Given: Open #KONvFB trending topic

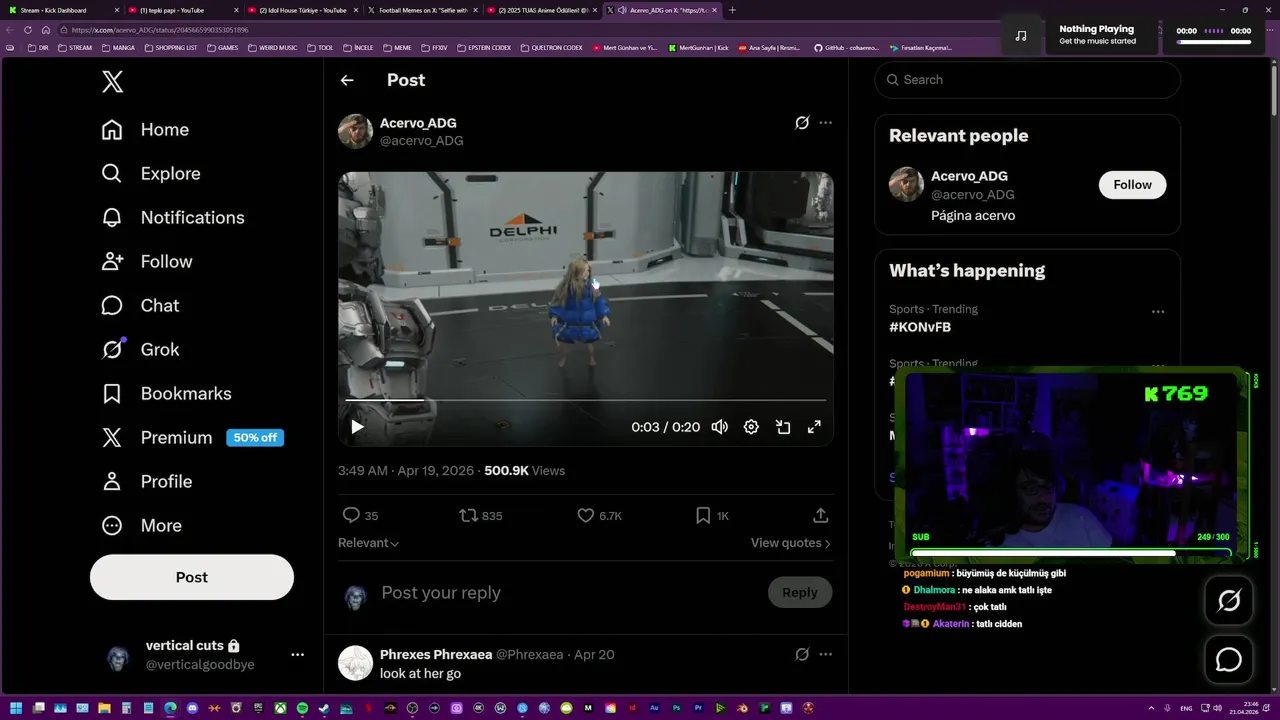Looking at the screenshot, I should 920,327.
